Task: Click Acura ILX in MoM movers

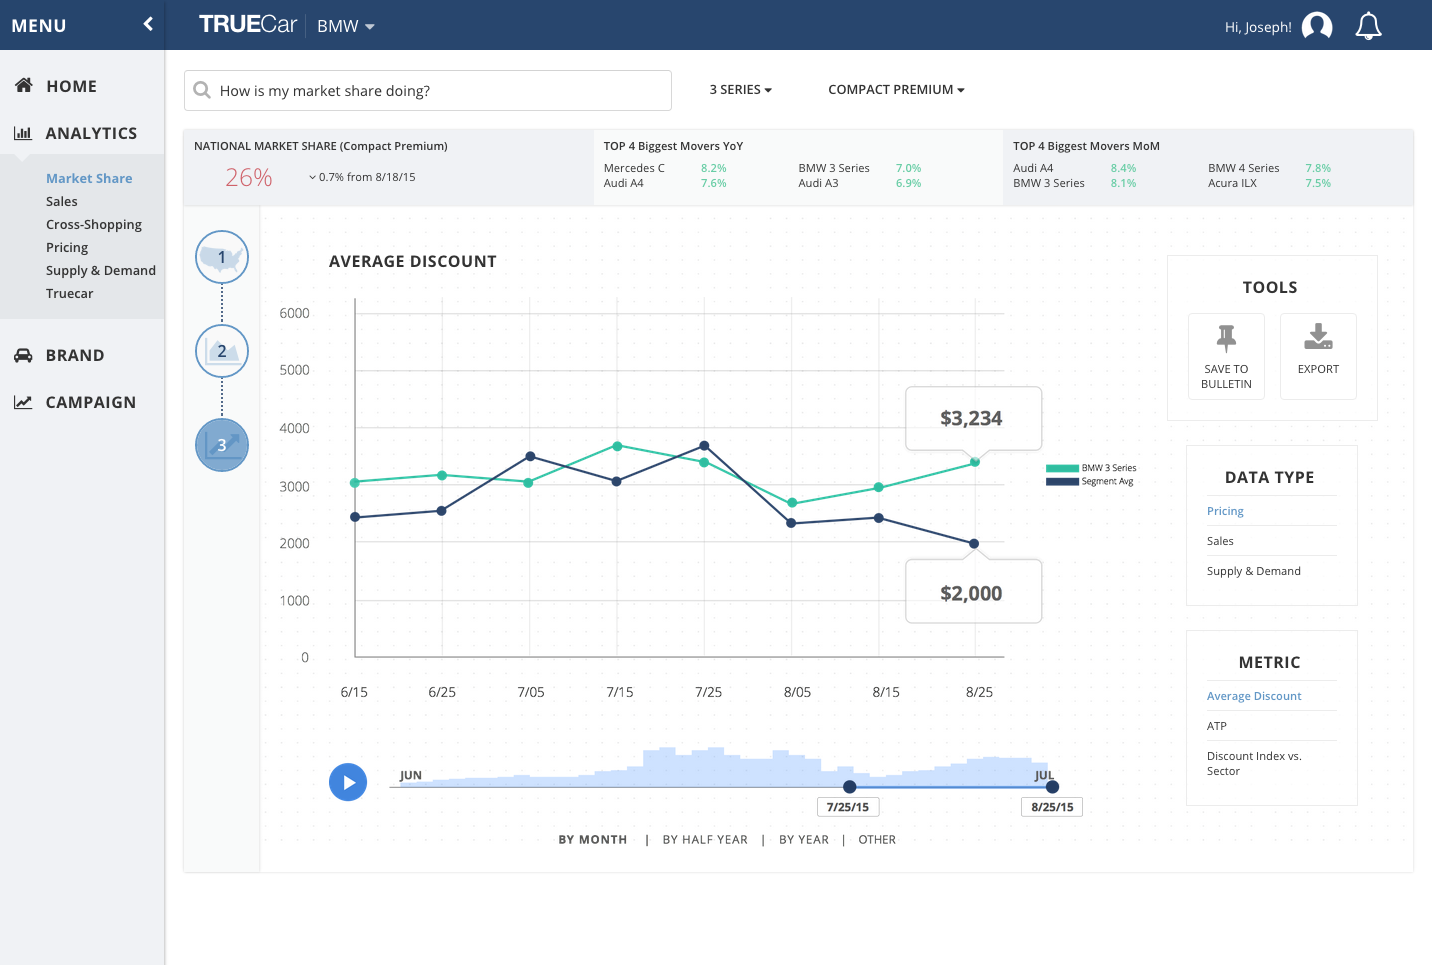Action: (x=1232, y=183)
